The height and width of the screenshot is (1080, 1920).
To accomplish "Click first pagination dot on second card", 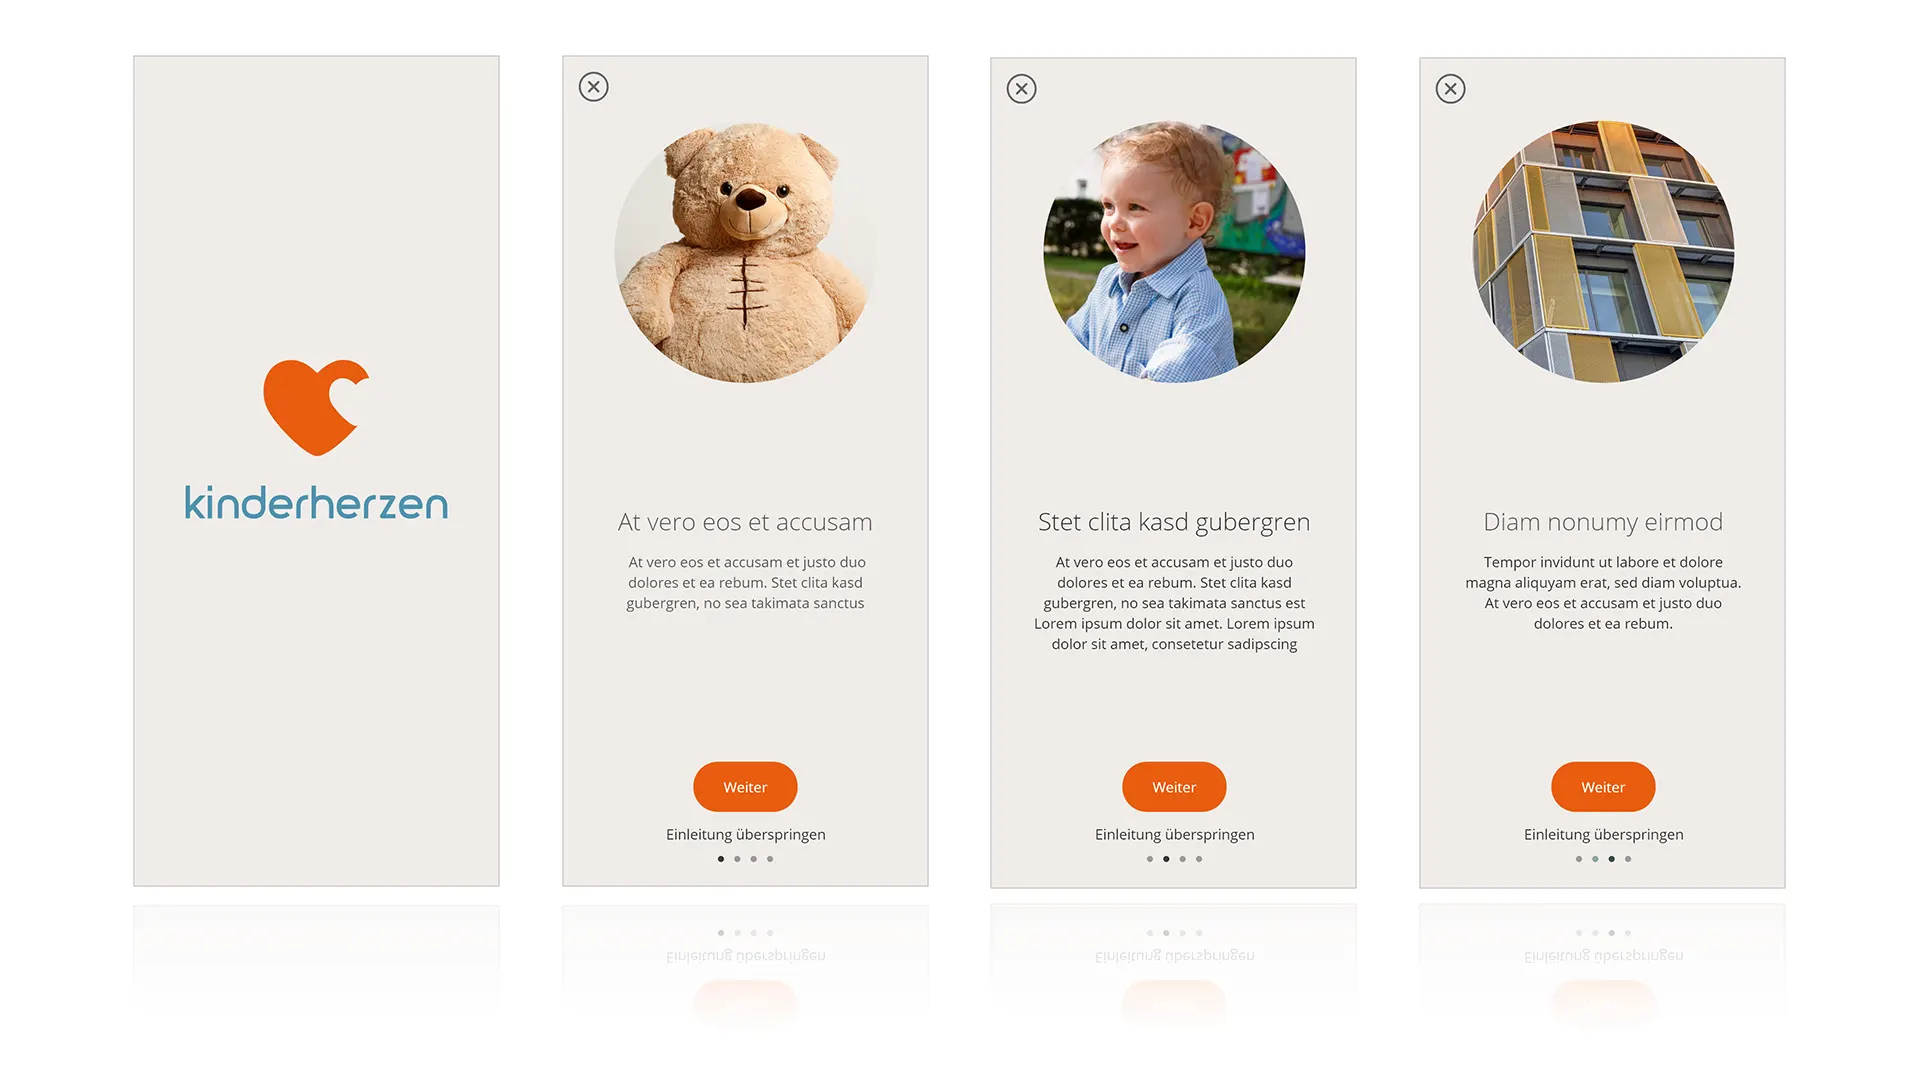I will click(x=717, y=858).
